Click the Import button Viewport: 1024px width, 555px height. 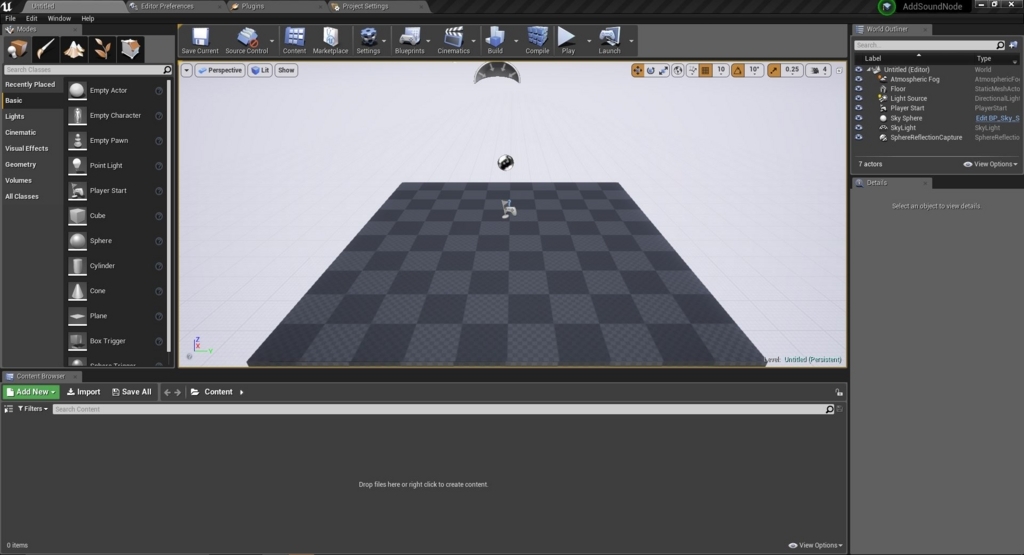click(x=84, y=392)
